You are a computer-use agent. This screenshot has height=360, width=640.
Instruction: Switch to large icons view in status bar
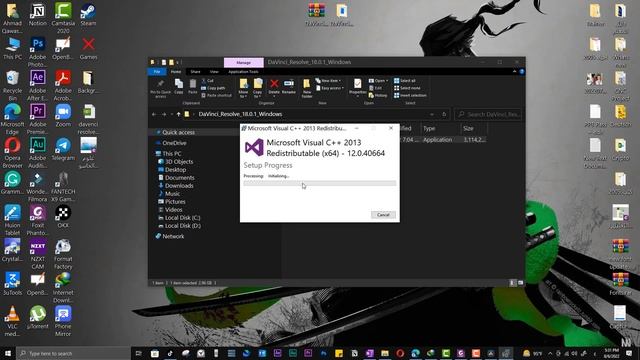(520, 283)
